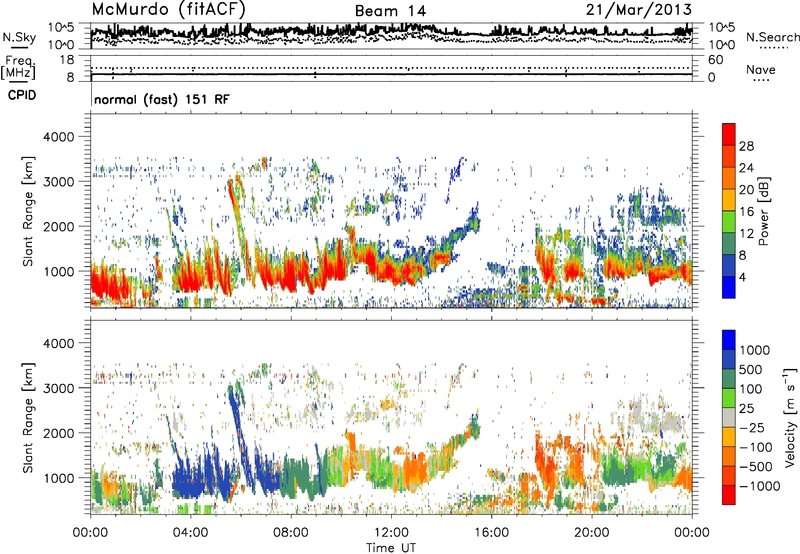The width and height of the screenshot is (800, 554).
Task: Click the "28" label on power colorbar
Action: [x=746, y=146]
